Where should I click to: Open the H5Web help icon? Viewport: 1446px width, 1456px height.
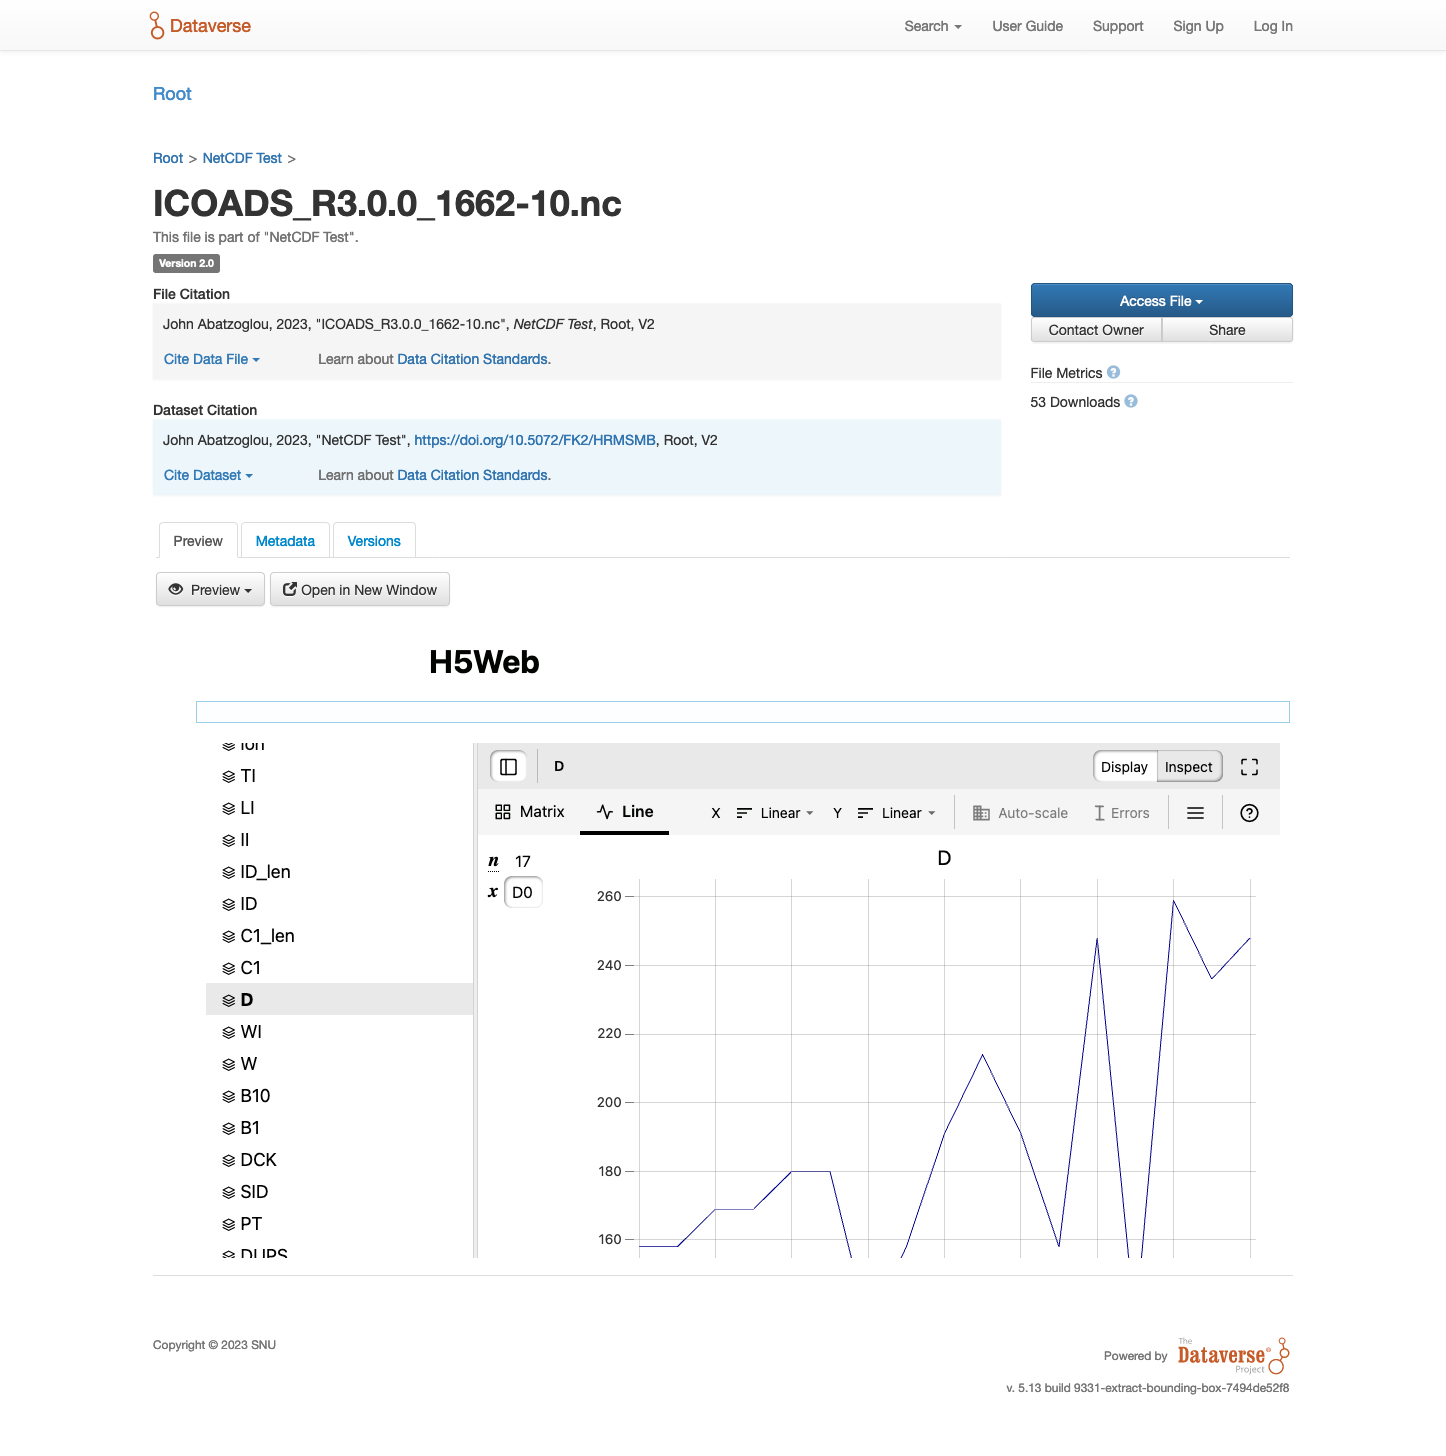[x=1249, y=813]
